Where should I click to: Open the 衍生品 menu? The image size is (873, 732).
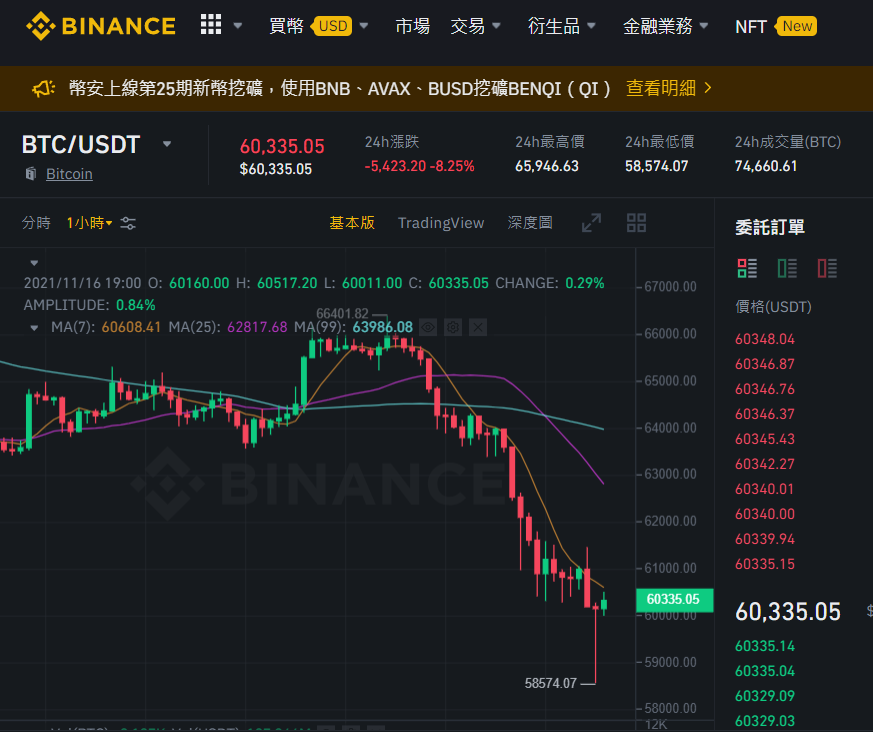click(x=554, y=26)
